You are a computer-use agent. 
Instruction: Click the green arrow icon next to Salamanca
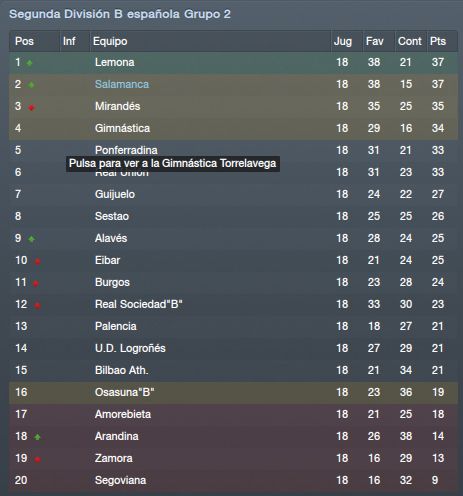tap(31, 85)
